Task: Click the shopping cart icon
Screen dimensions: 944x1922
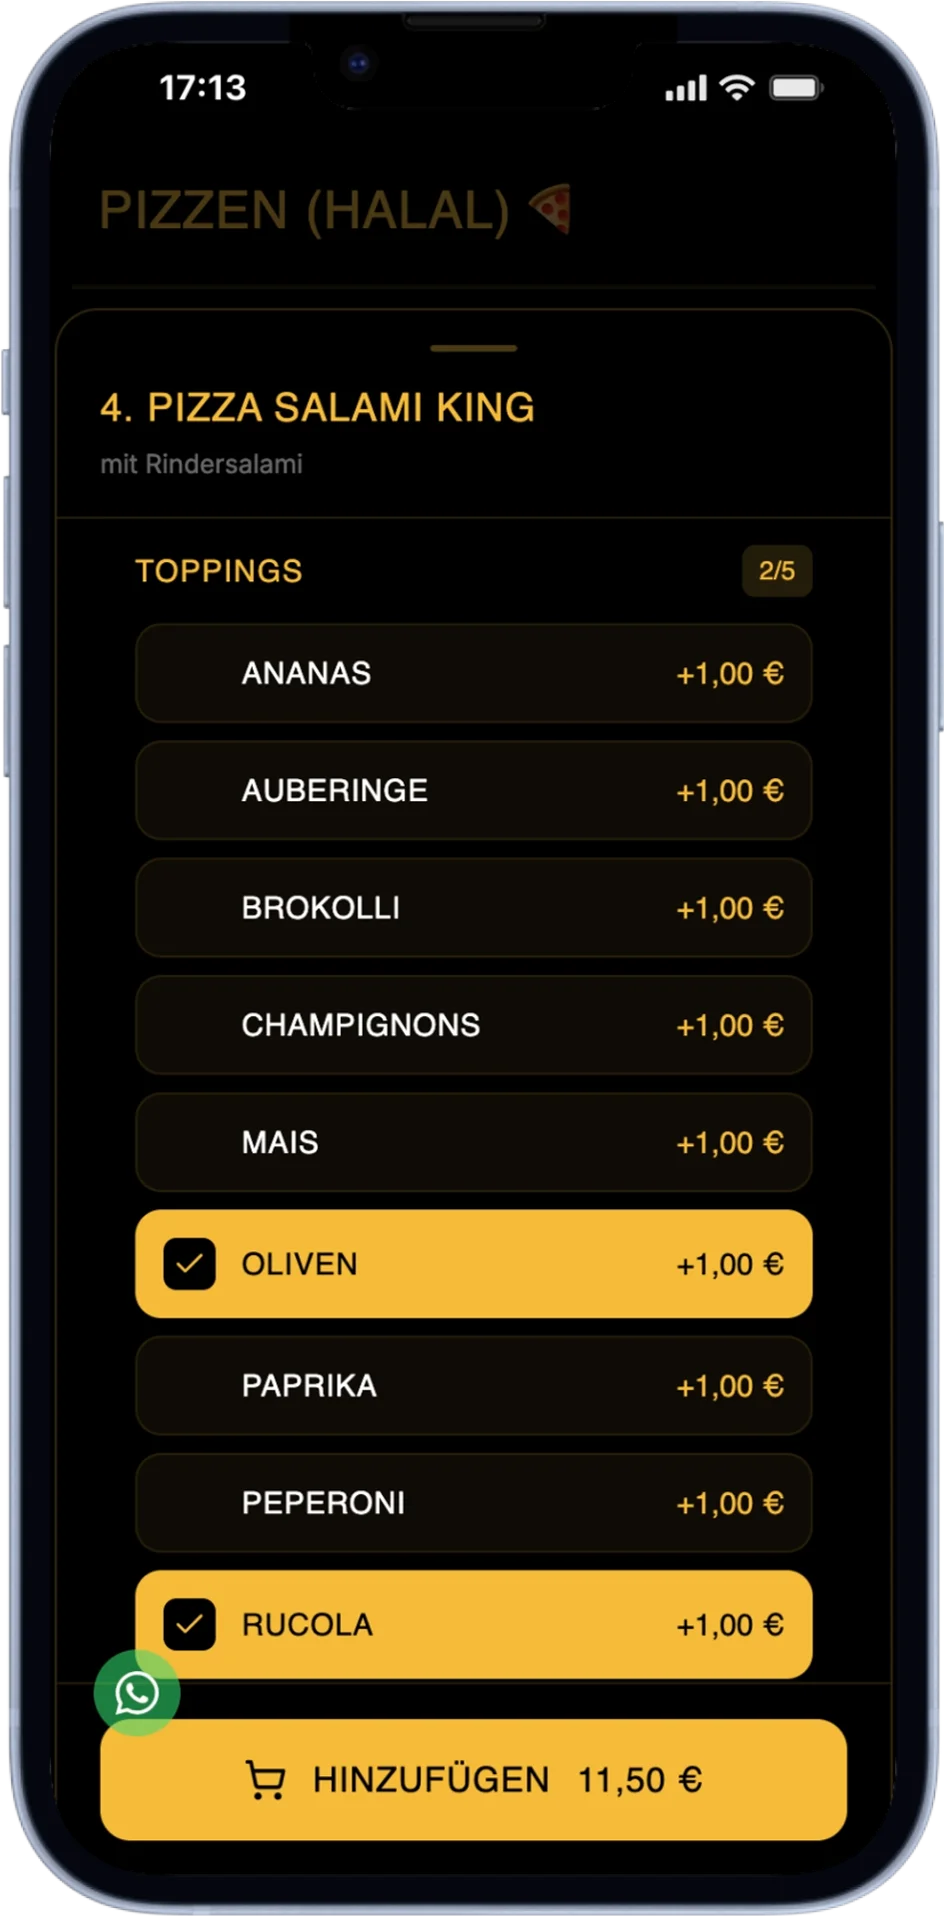Action: [x=265, y=1780]
